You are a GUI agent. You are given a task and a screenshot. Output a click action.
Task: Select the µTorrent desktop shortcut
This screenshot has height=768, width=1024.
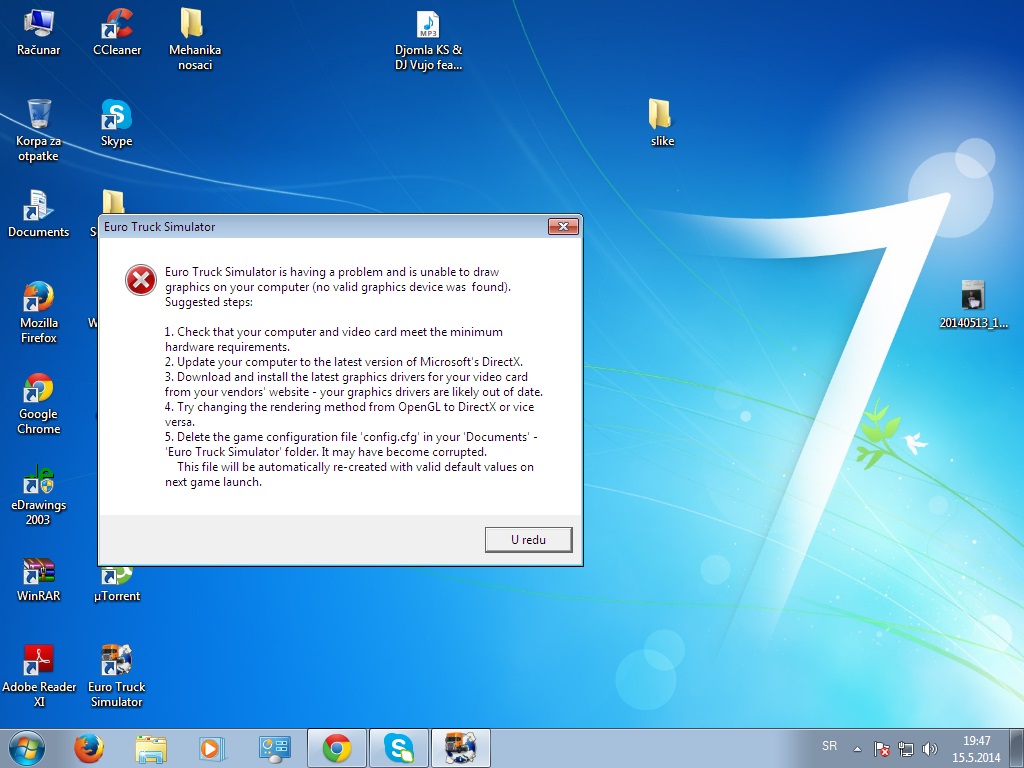(x=117, y=584)
